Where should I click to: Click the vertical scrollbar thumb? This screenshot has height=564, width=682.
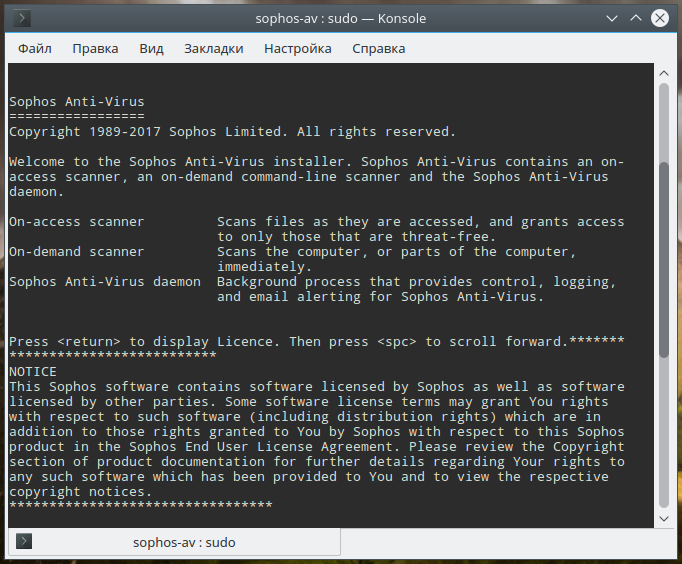tap(664, 260)
